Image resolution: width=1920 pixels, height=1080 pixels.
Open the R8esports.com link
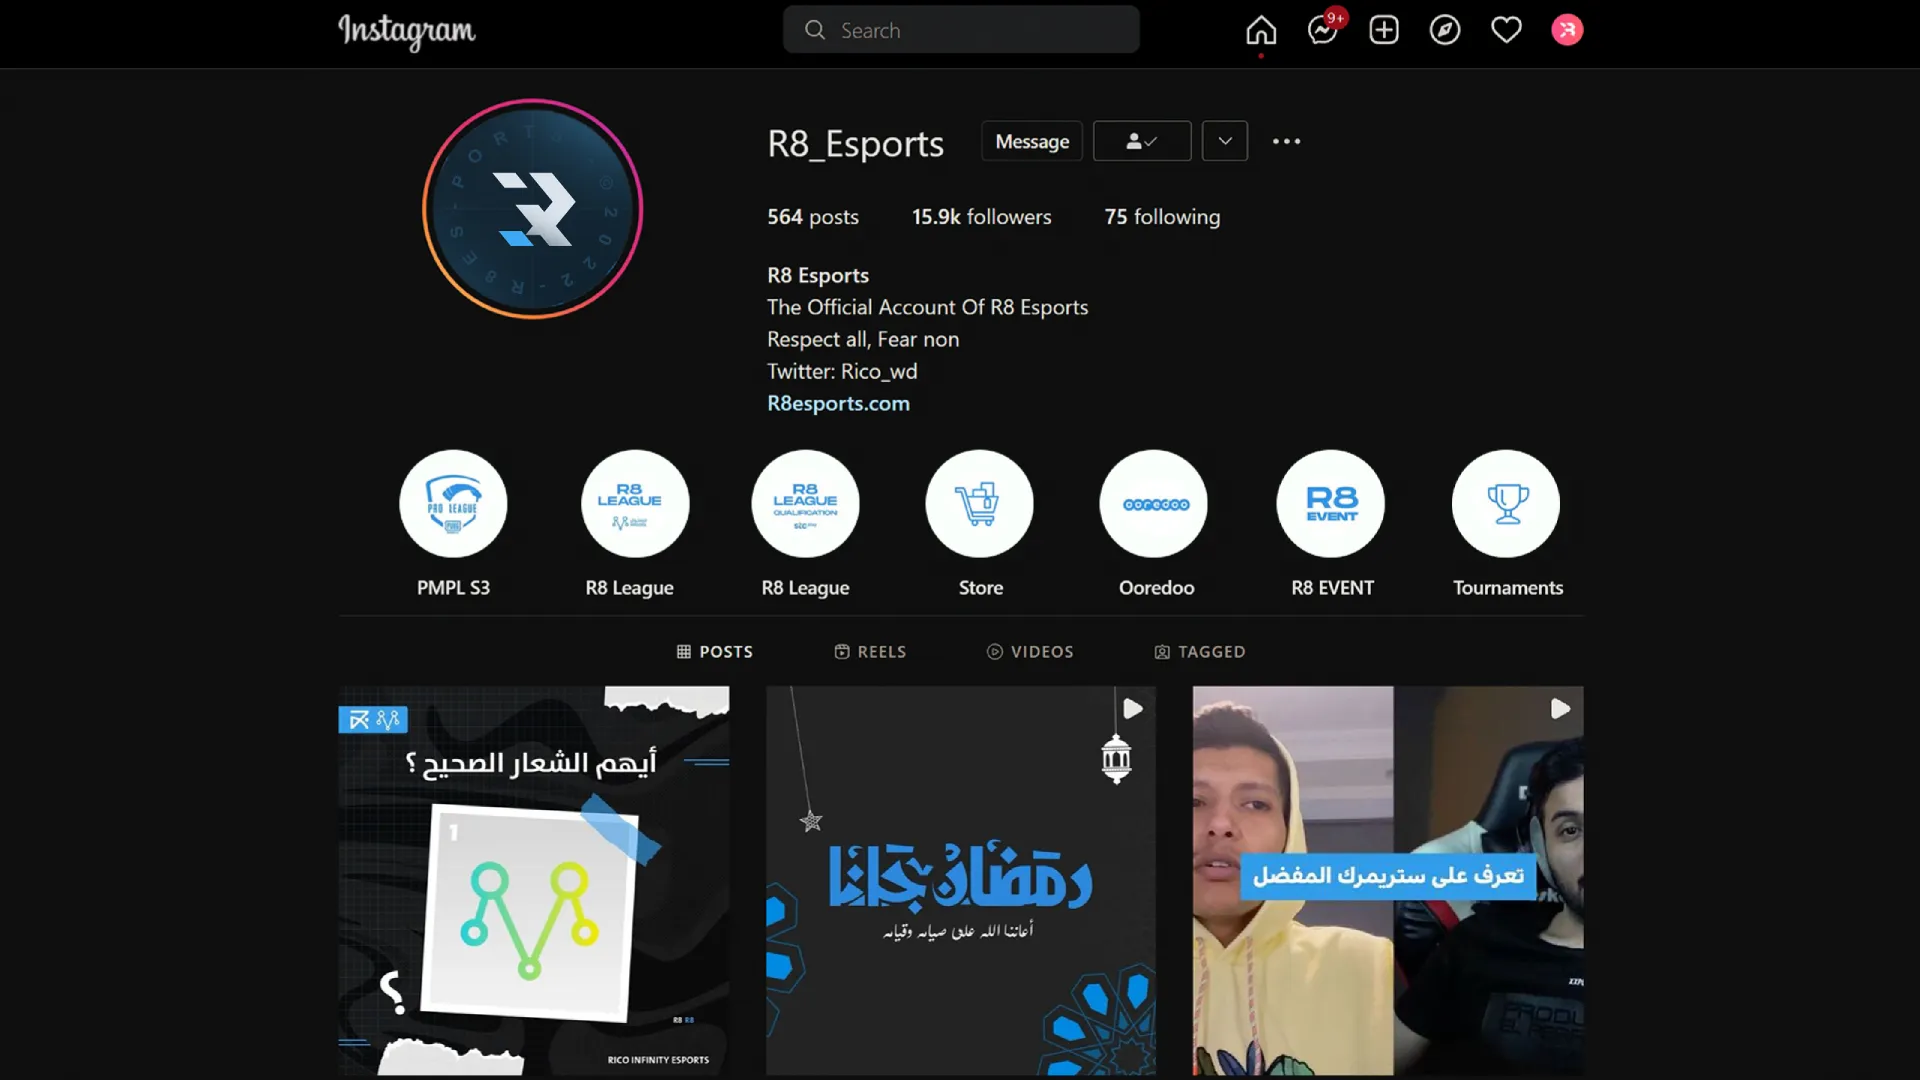click(838, 403)
